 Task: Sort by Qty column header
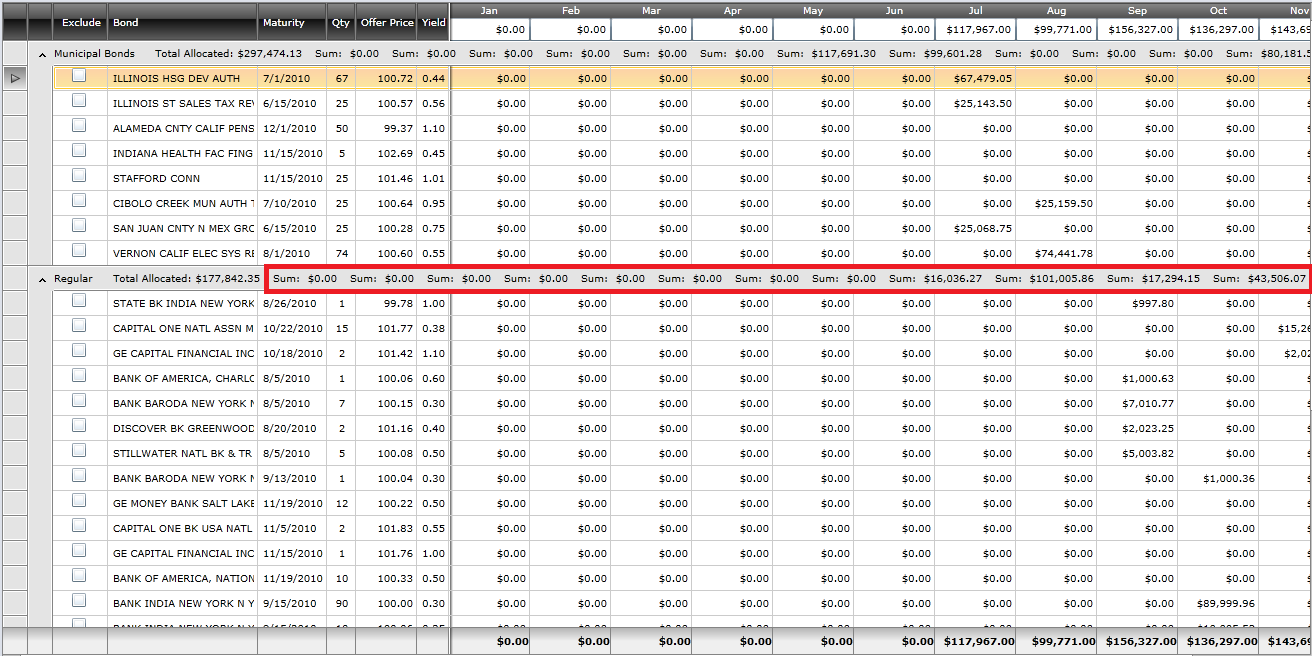pos(341,22)
